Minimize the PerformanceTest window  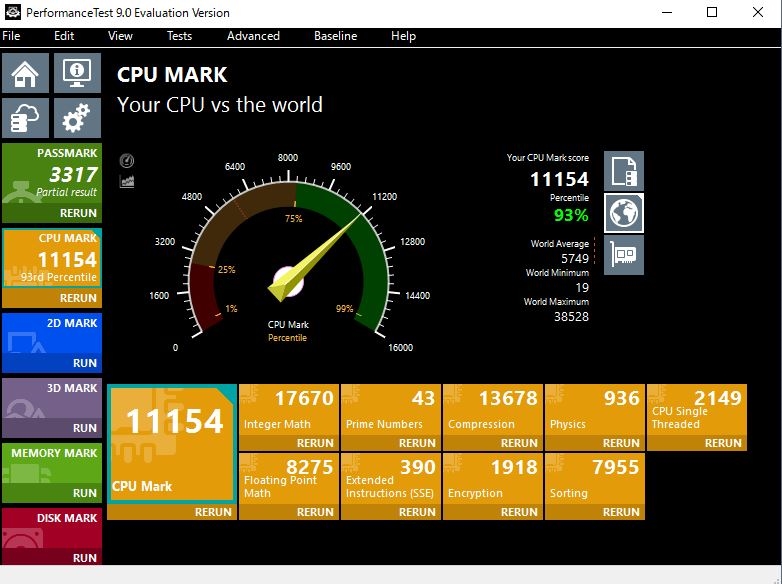click(x=667, y=12)
